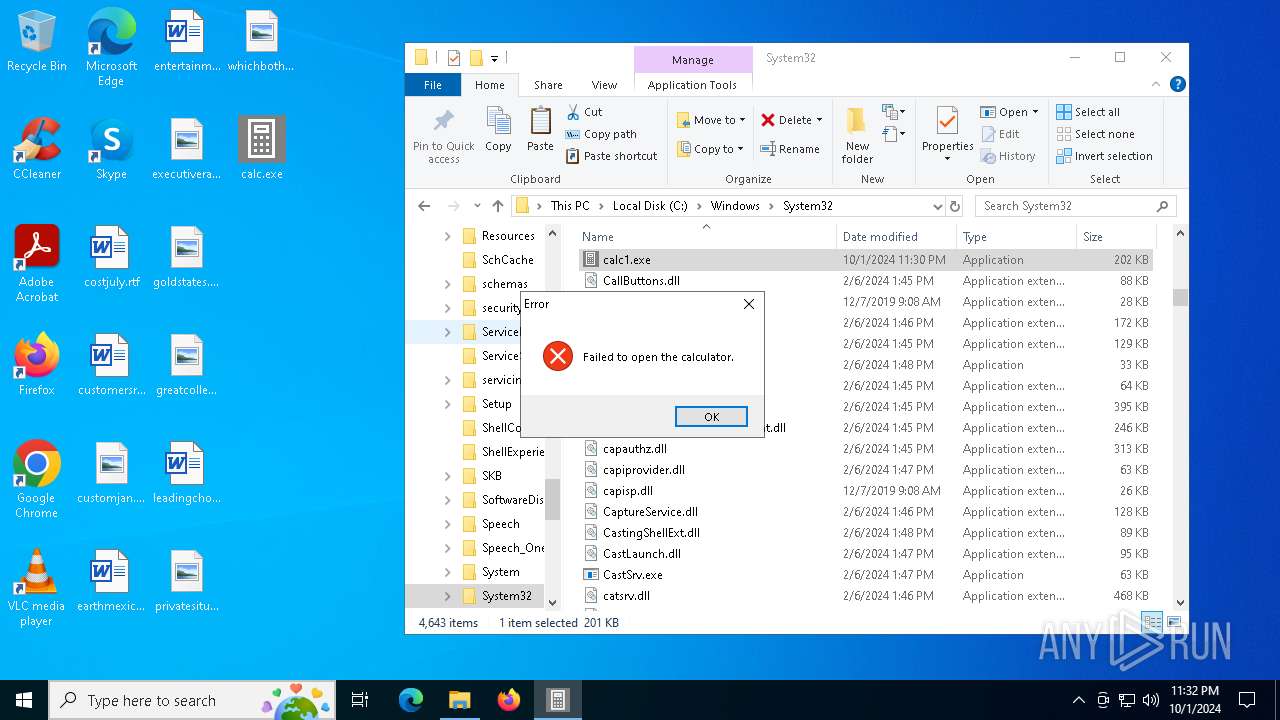This screenshot has height=720, width=1280.
Task: Click the Windows Start button
Action: [x=24, y=700]
